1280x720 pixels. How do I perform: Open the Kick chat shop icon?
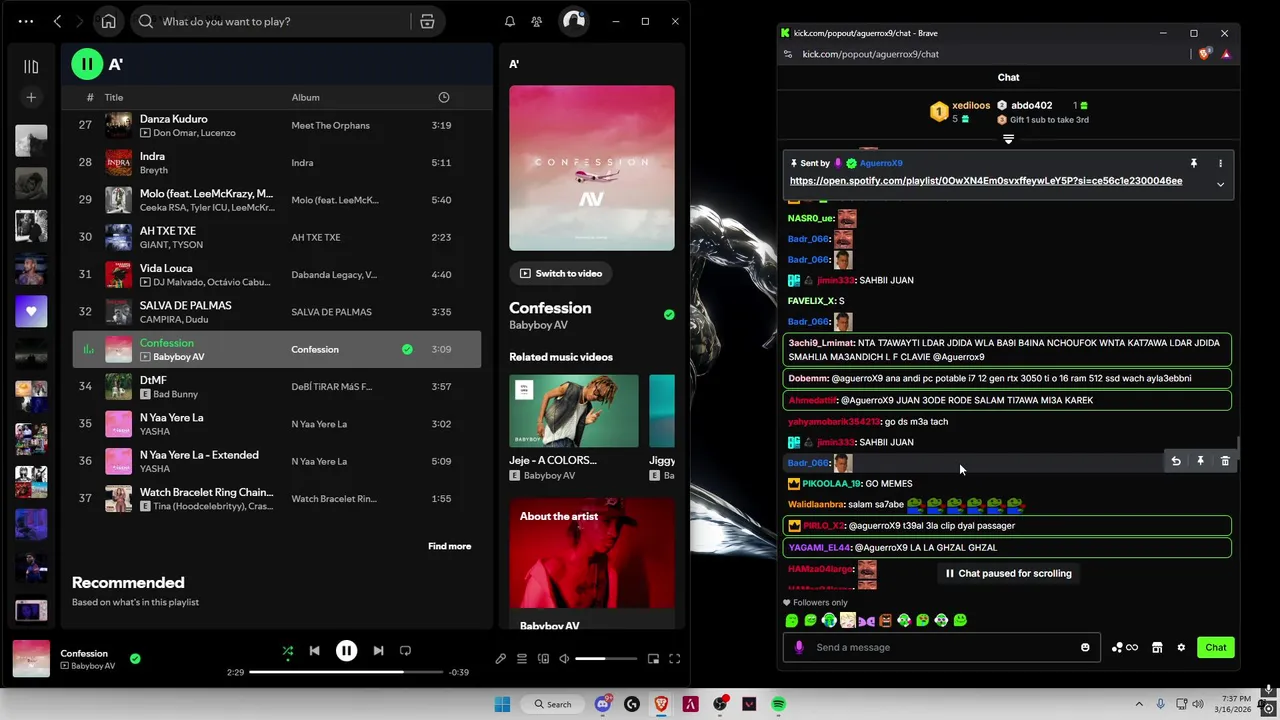click(1157, 647)
